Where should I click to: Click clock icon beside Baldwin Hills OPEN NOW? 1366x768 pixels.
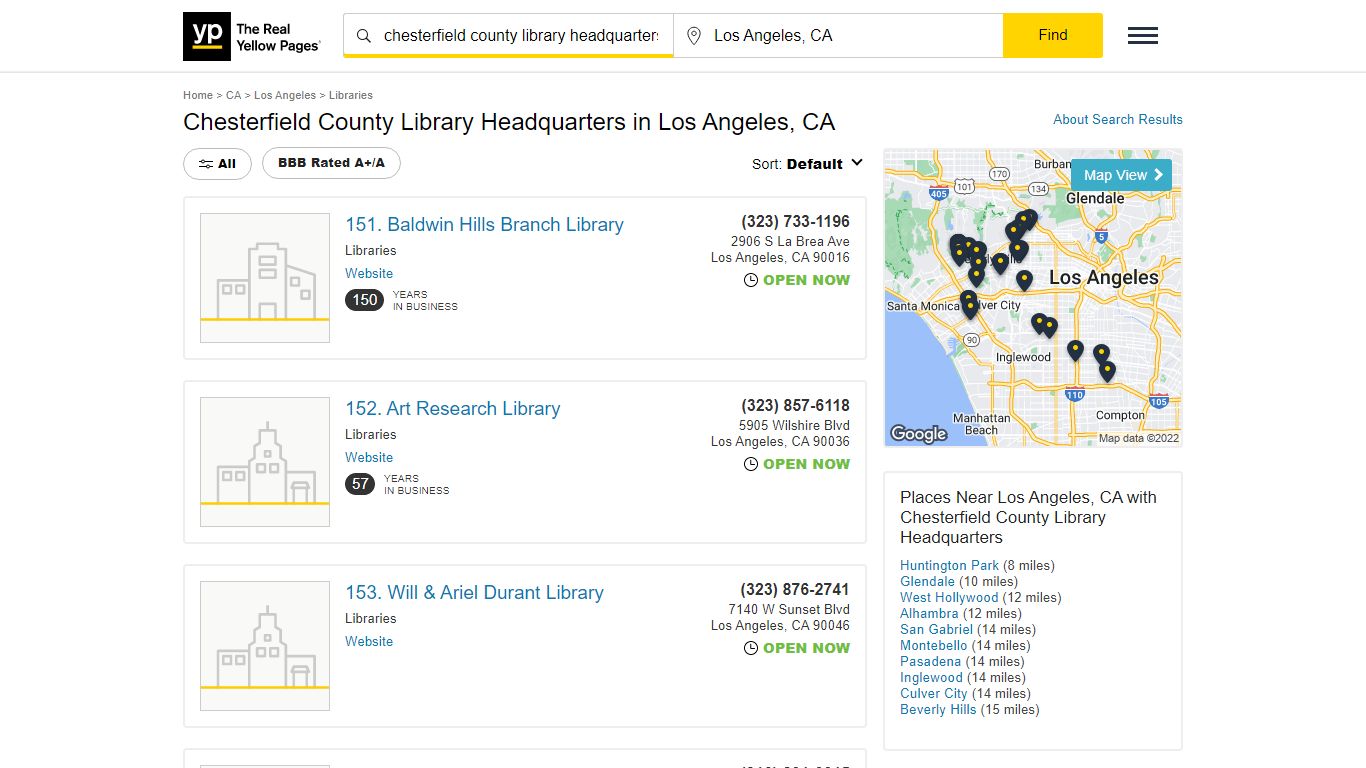[x=751, y=280]
